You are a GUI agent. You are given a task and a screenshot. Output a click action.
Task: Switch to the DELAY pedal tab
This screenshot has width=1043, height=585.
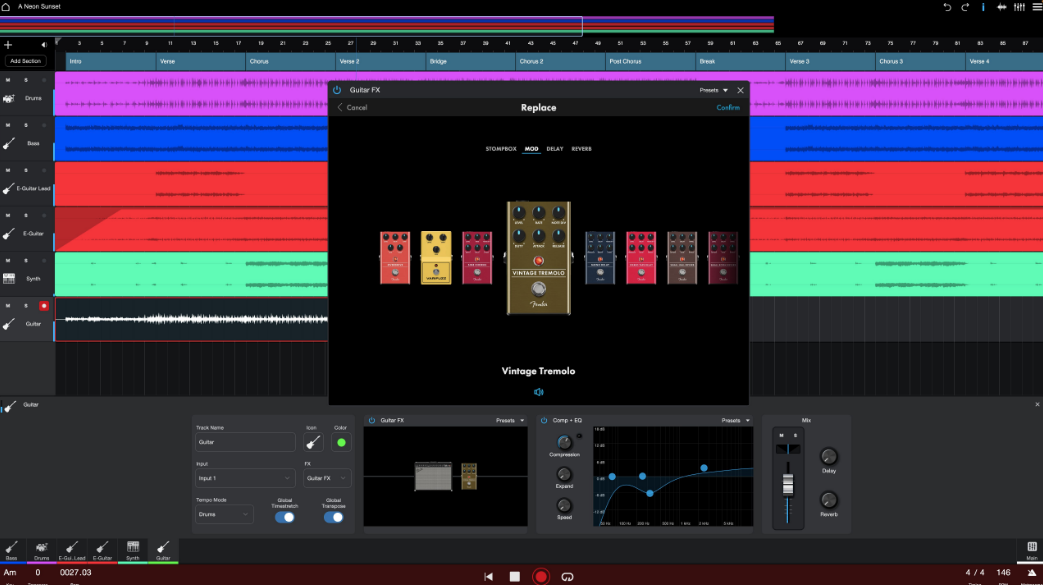[555, 149]
